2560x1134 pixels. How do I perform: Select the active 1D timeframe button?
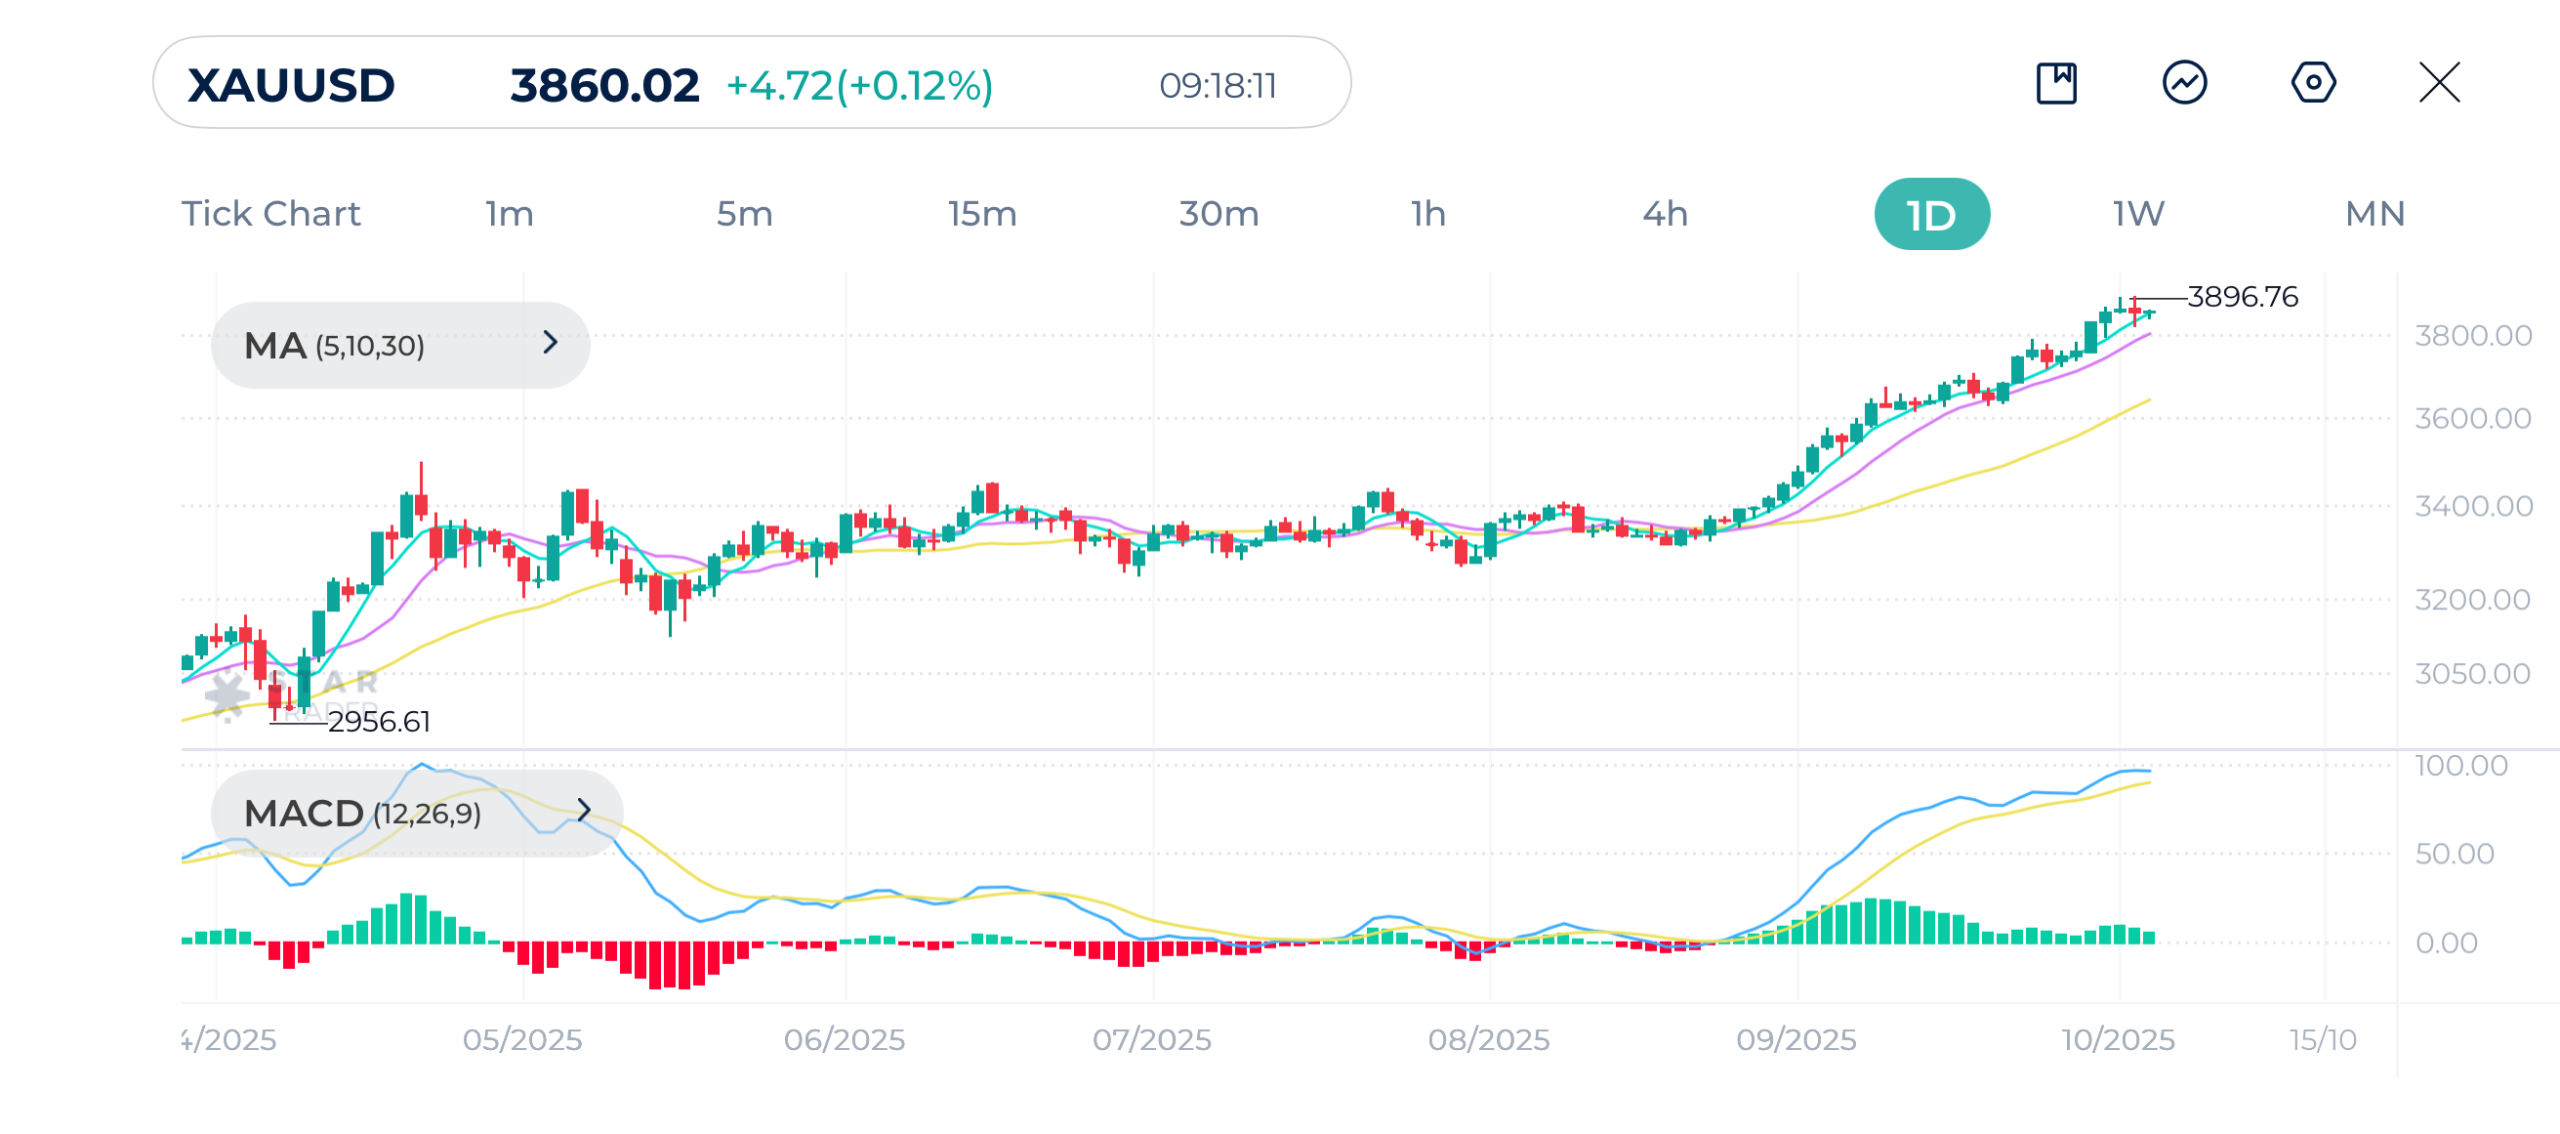coord(1931,215)
